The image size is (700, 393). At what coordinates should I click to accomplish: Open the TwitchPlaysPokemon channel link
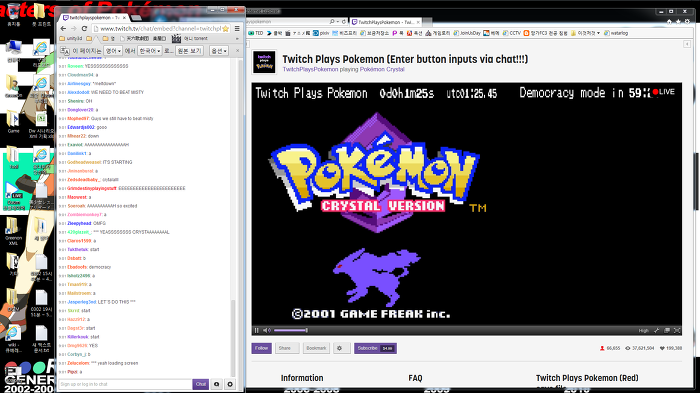(310, 70)
